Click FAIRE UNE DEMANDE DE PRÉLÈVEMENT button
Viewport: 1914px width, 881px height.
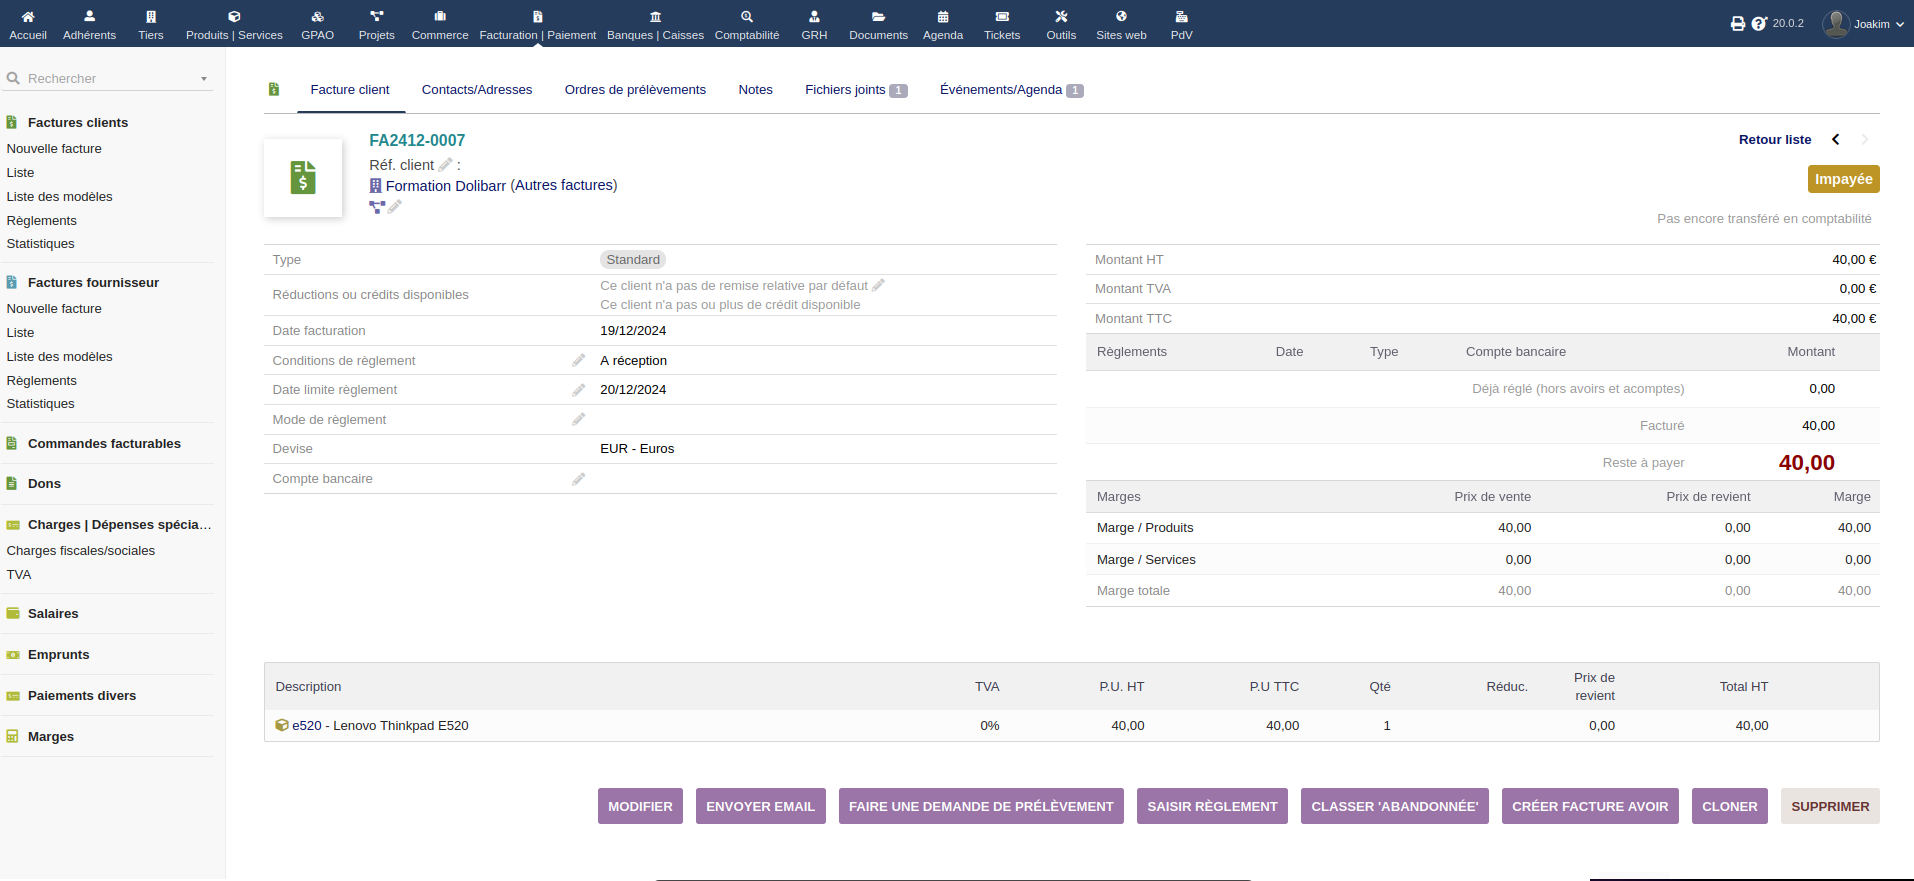pyautogui.click(x=981, y=806)
